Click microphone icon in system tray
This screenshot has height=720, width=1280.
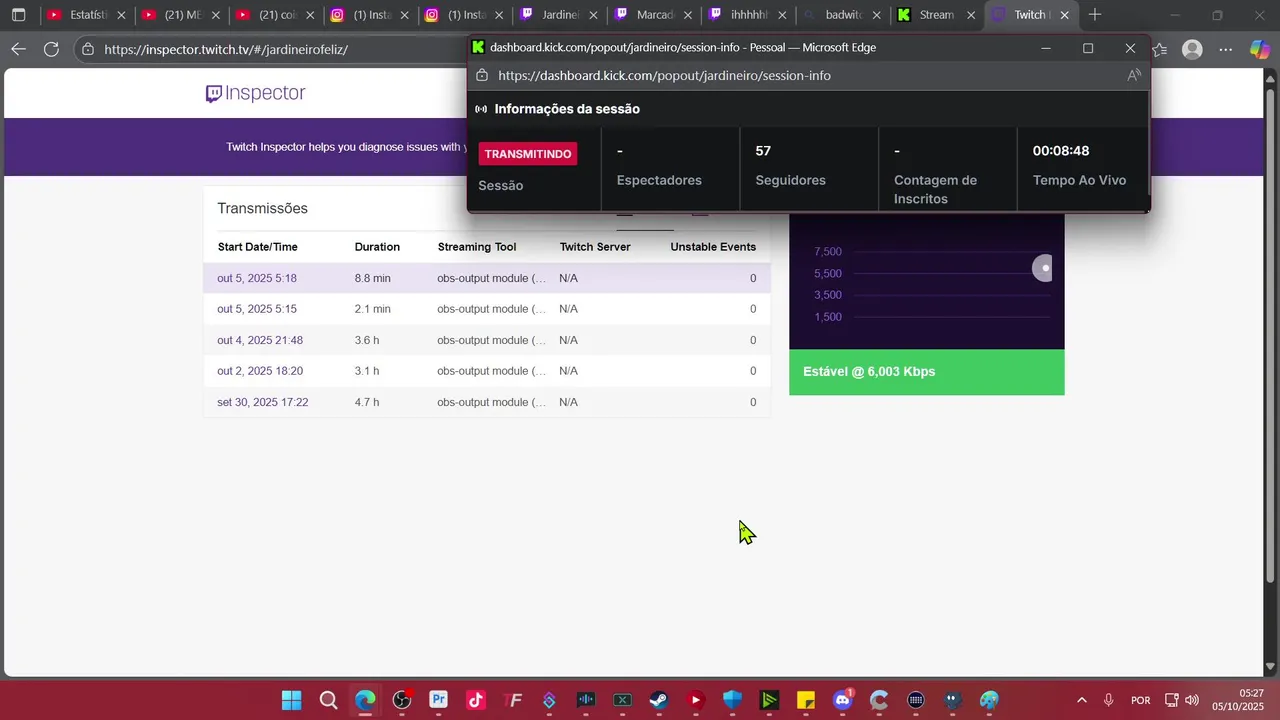[x=1108, y=700]
